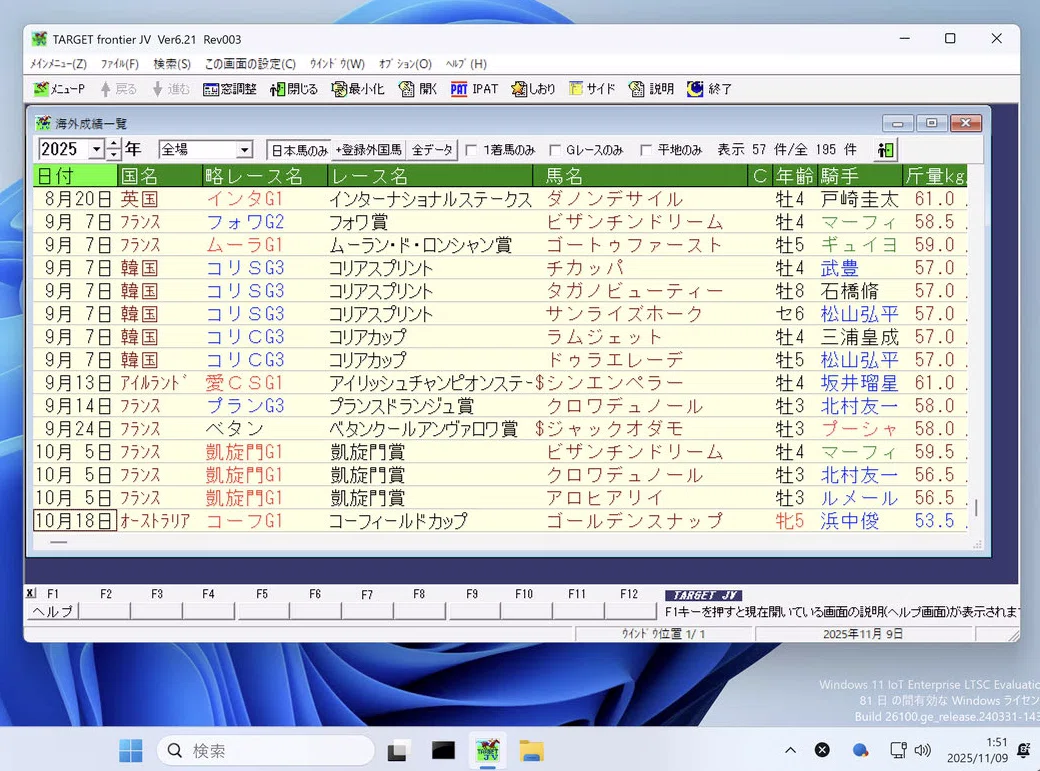Enable the 1着馬のみ checkbox

(471, 151)
